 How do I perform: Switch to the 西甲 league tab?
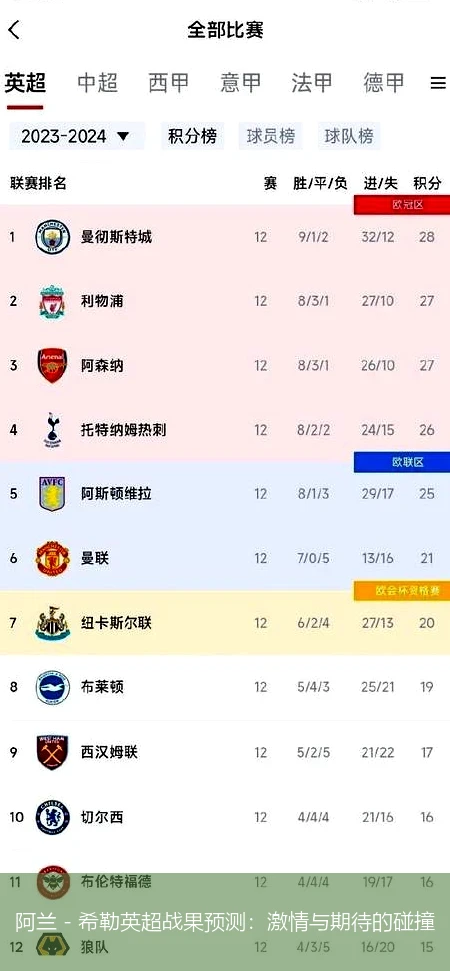coord(169,82)
